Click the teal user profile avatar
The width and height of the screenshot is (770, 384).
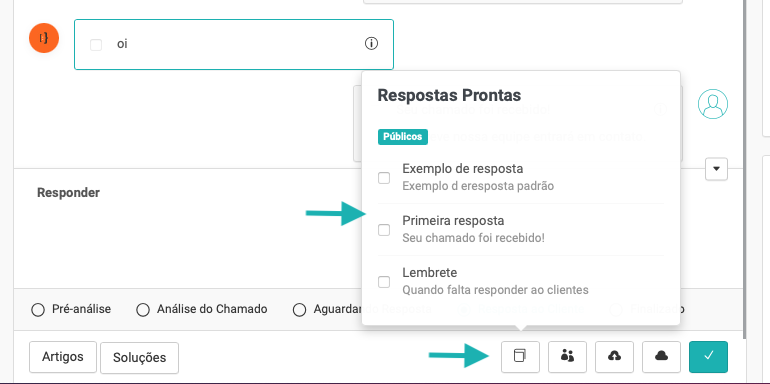(713, 104)
